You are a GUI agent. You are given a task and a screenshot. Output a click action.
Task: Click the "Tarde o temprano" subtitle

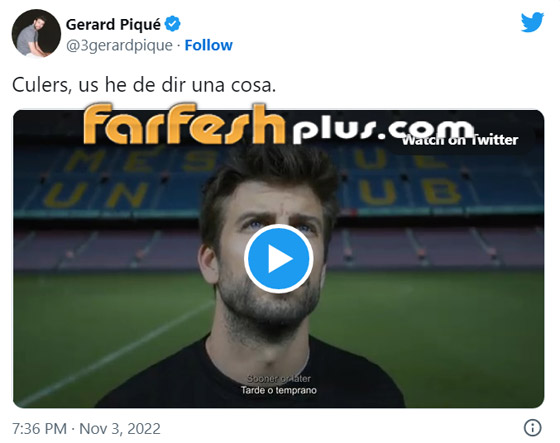(x=279, y=390)
